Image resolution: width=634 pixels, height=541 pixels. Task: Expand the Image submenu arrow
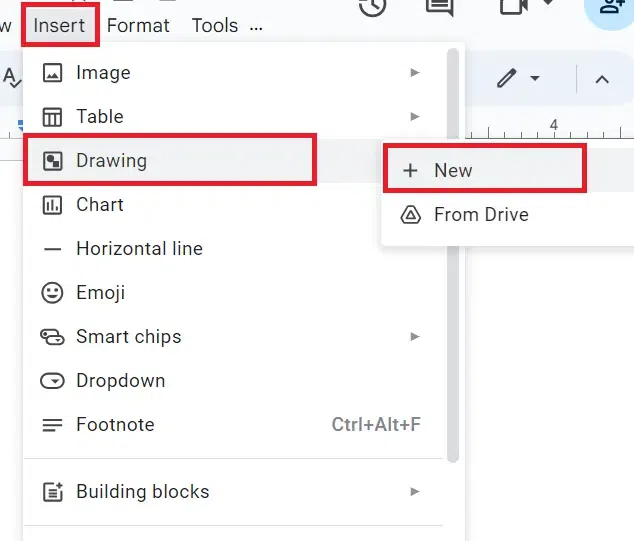pyautogui.click(x=415, y=73)
